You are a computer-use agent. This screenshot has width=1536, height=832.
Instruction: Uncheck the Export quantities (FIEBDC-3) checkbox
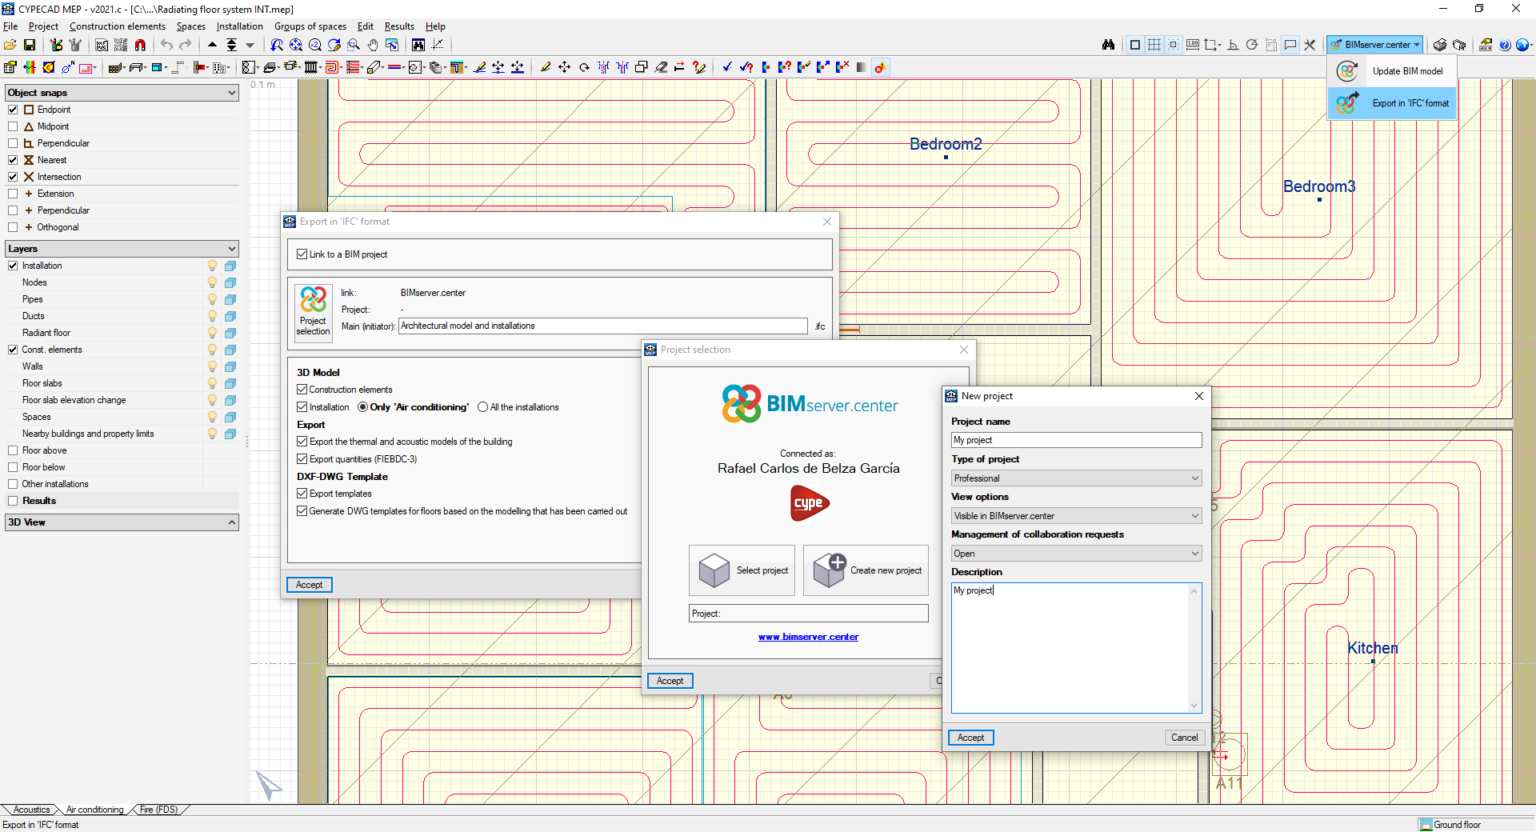tap(303, 459)
